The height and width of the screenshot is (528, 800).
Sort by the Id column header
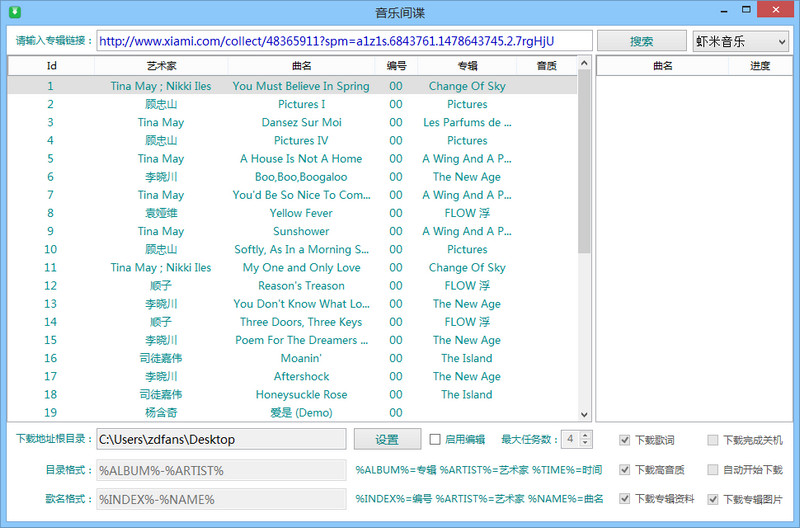pyautogui.click(x=51, y=66)
